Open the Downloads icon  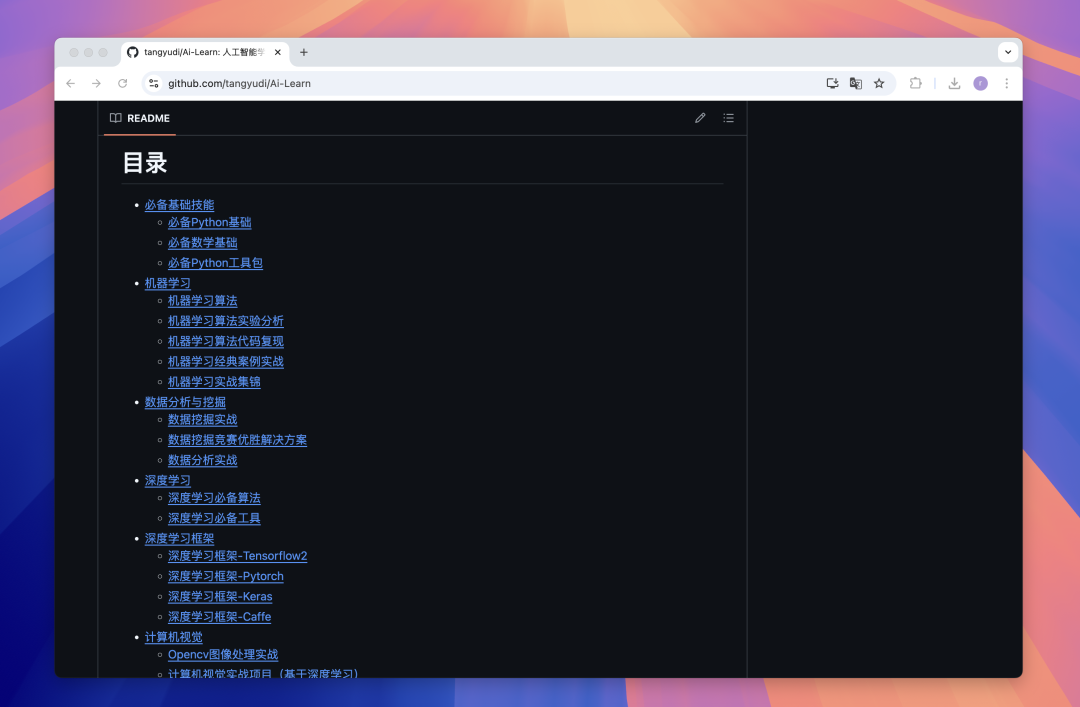point(954,83)
